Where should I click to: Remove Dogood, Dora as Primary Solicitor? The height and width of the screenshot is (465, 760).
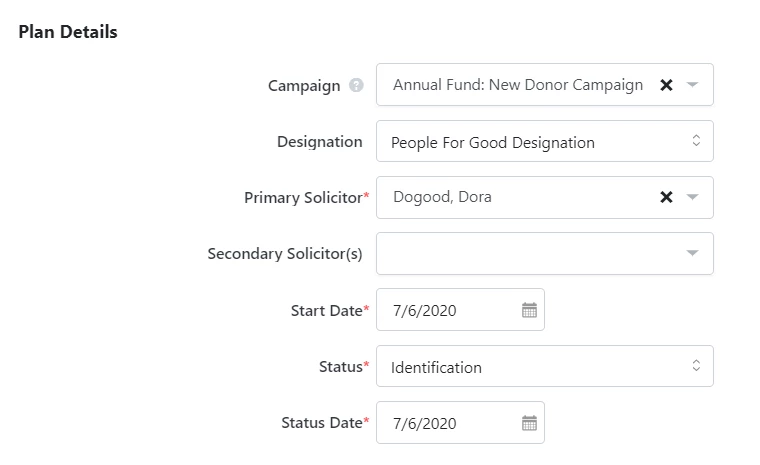click(x=666, y=197)
